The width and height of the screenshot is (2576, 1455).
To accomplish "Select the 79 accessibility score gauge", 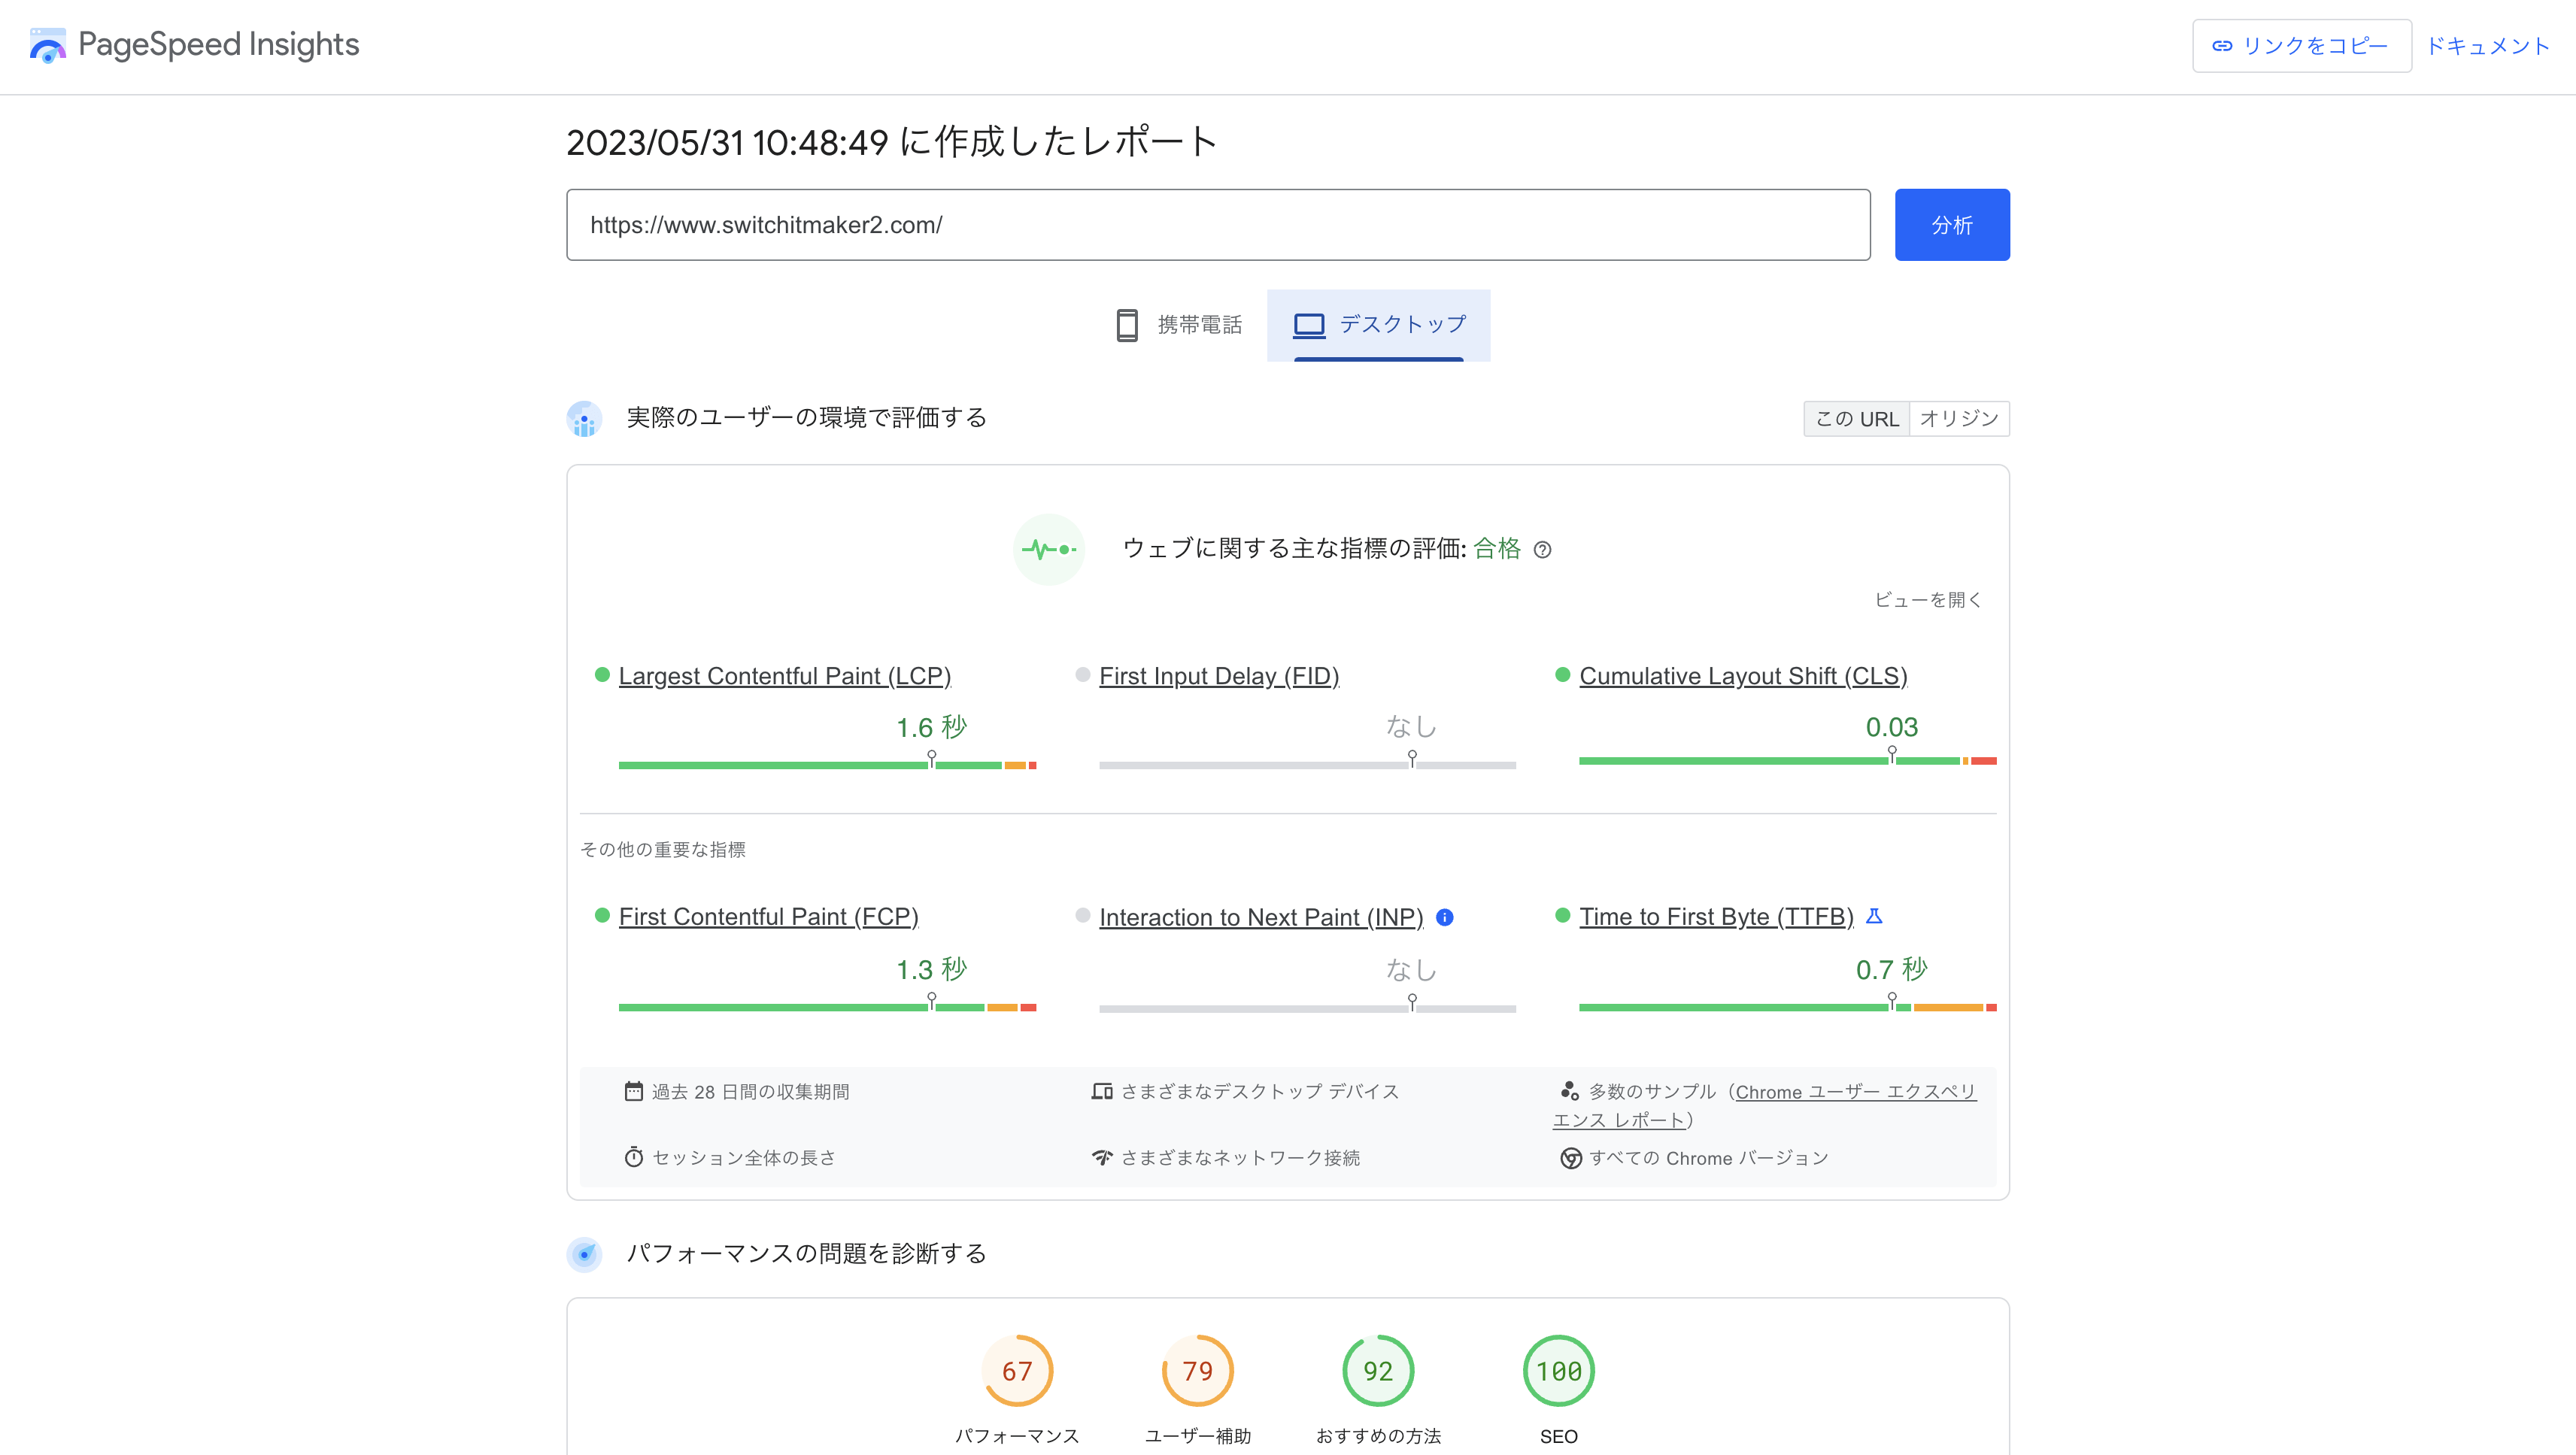I will 1197,1371.
